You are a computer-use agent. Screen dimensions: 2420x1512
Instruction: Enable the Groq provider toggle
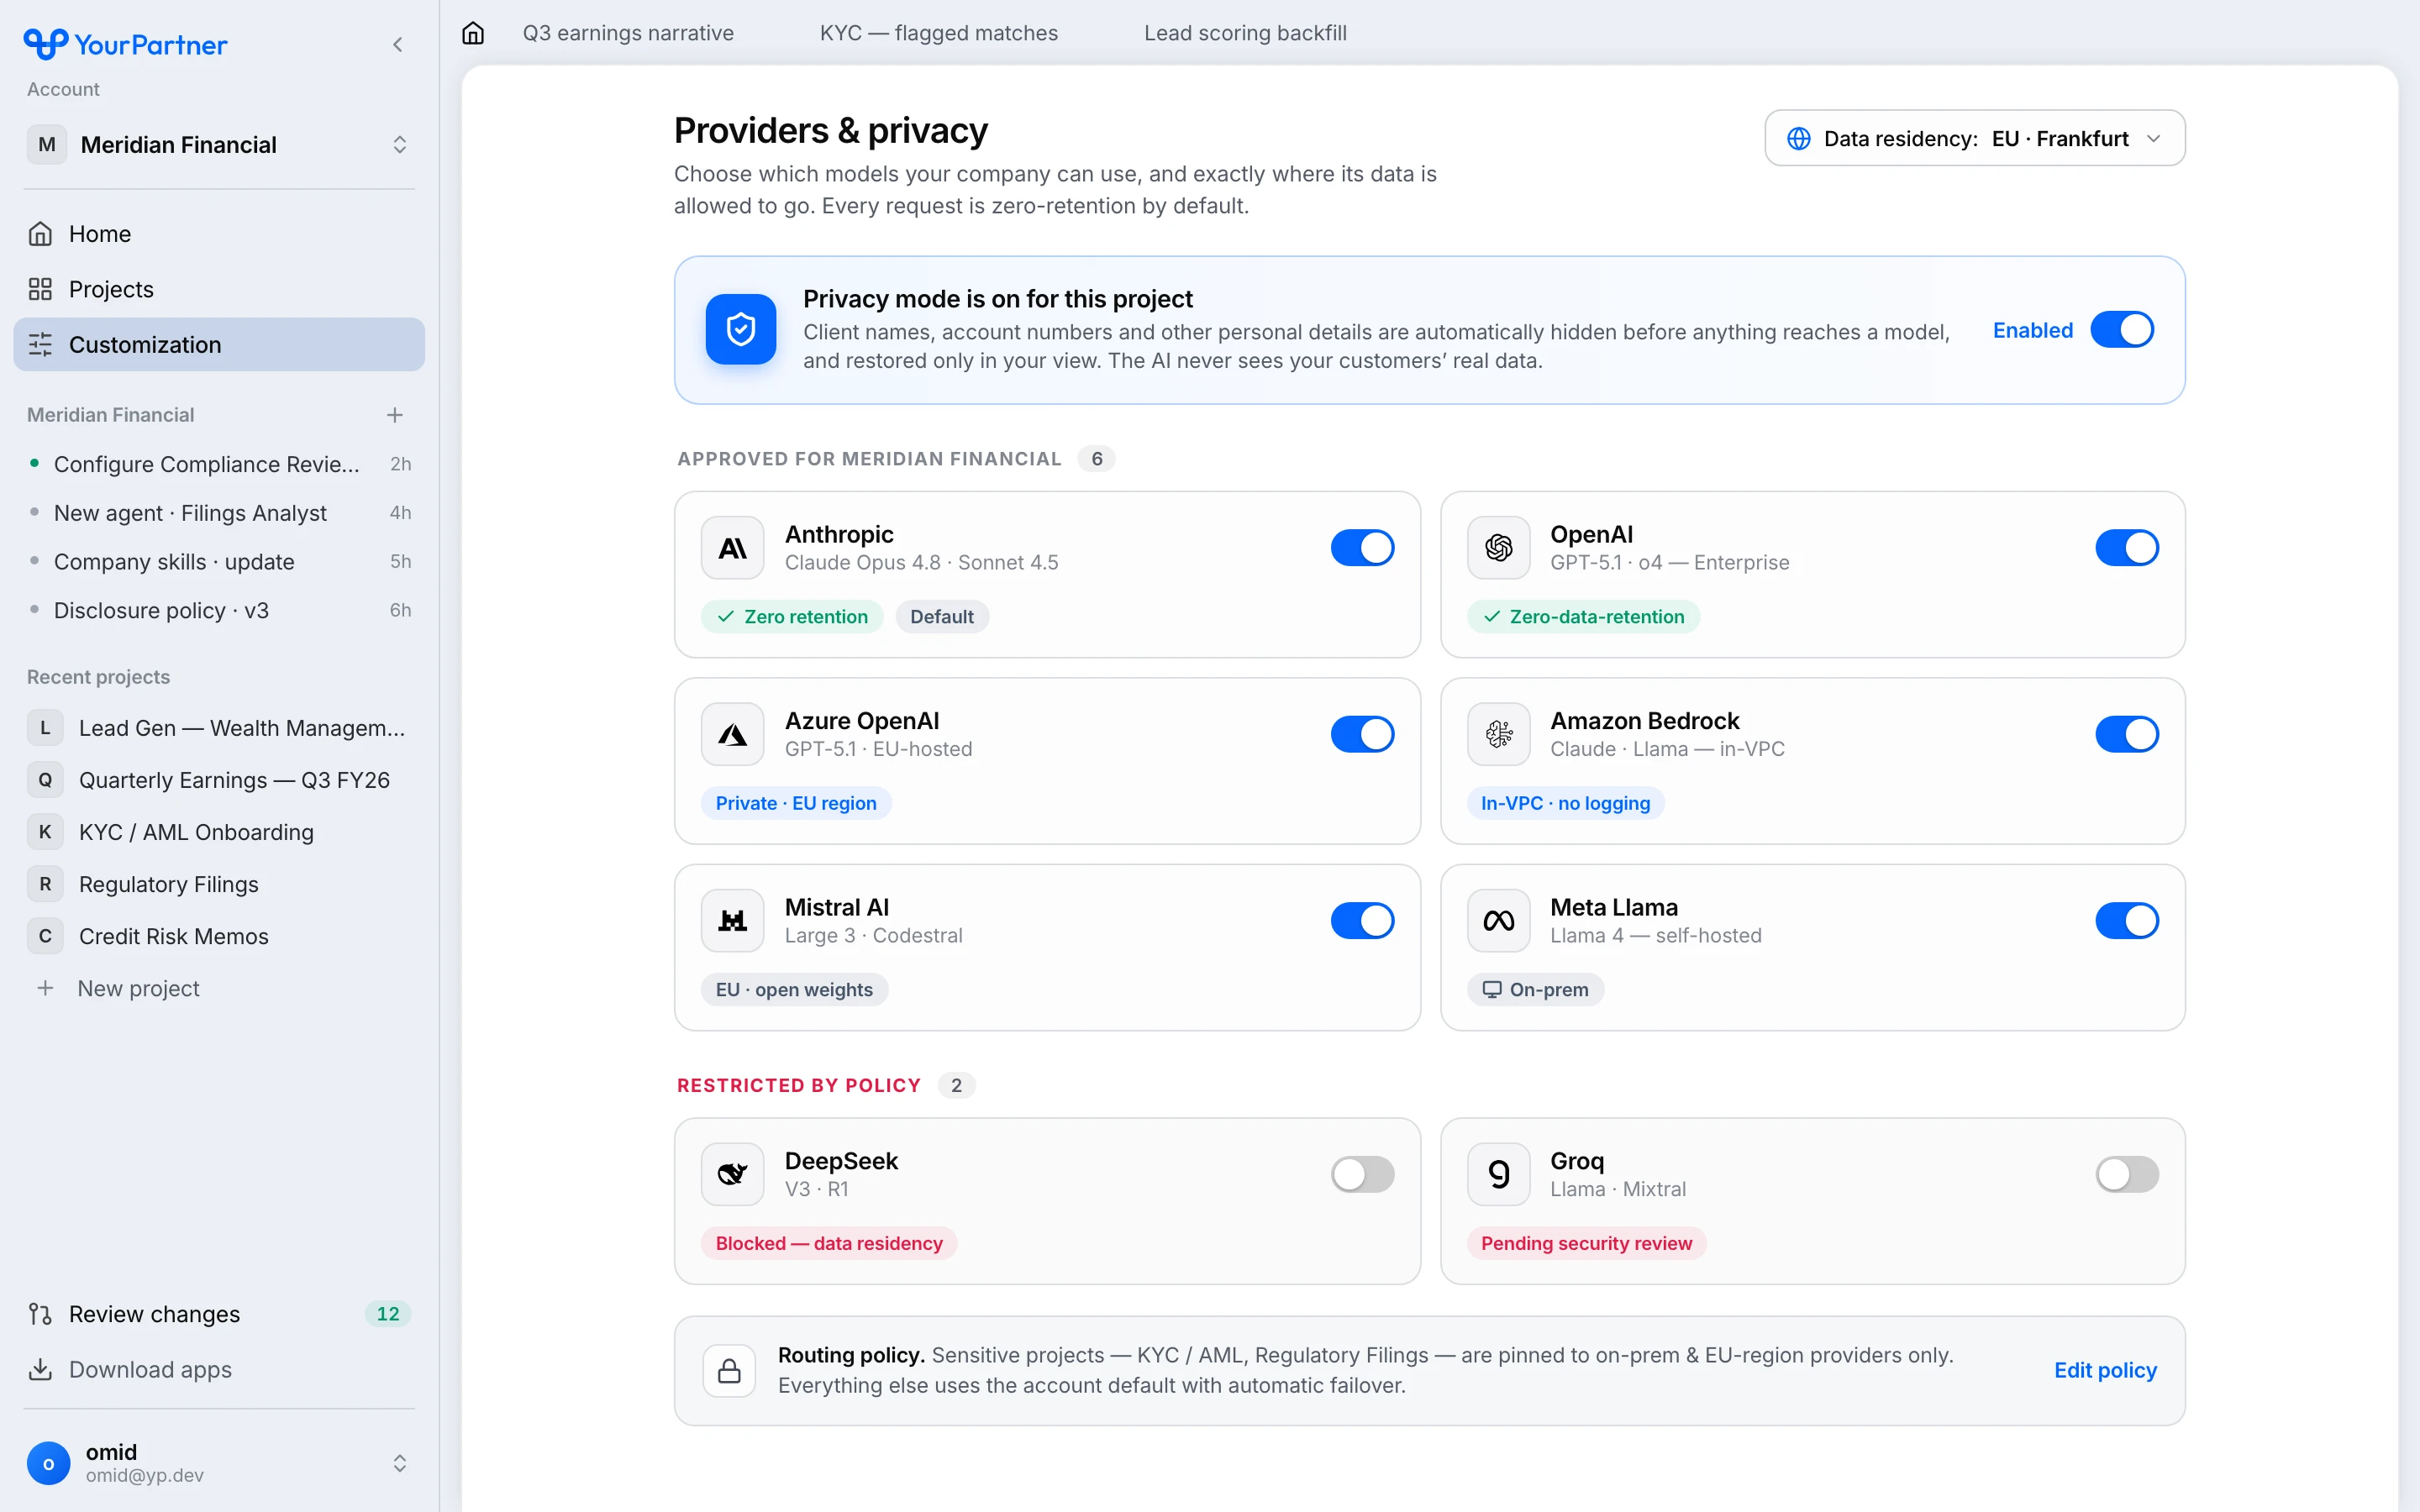pos(2127,1174)
